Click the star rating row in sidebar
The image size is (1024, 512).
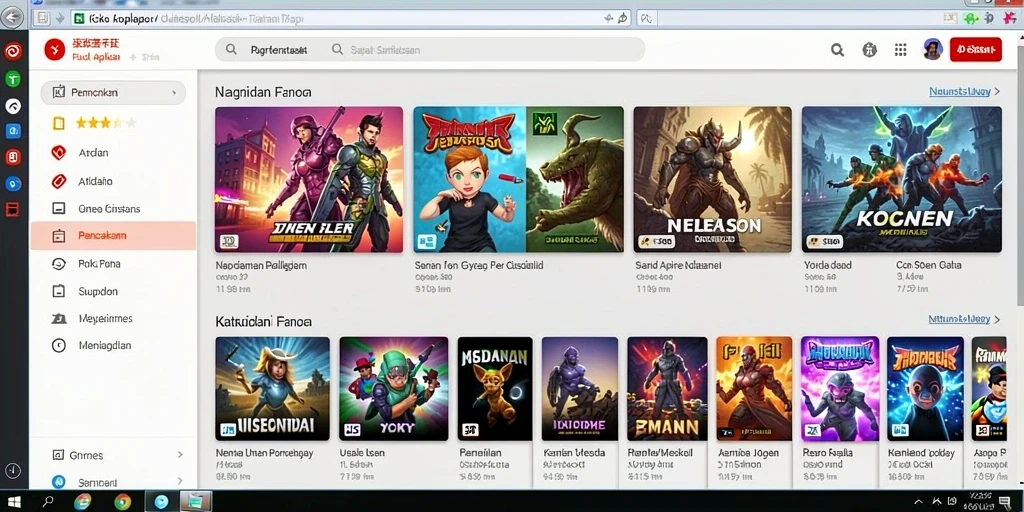[106, 123]
